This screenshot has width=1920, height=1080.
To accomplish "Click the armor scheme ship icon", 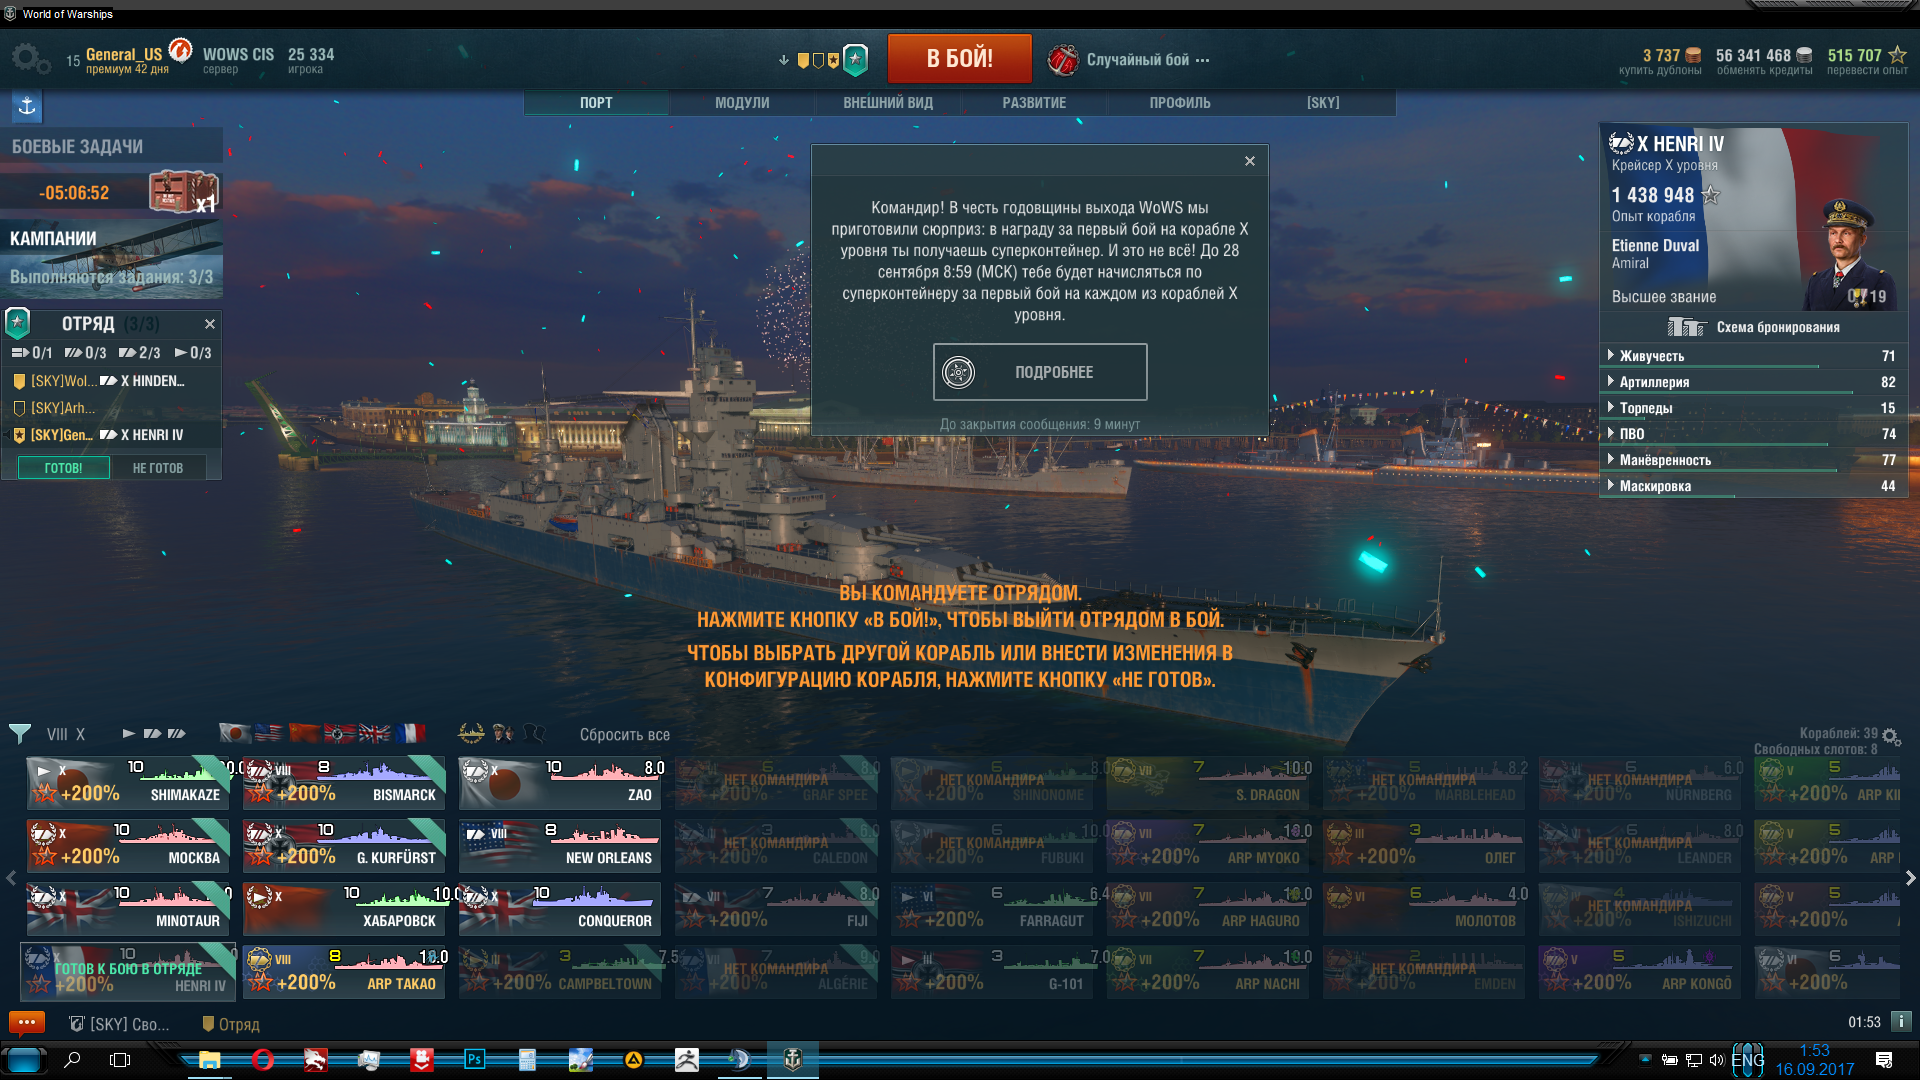I will coord(1686,327).
